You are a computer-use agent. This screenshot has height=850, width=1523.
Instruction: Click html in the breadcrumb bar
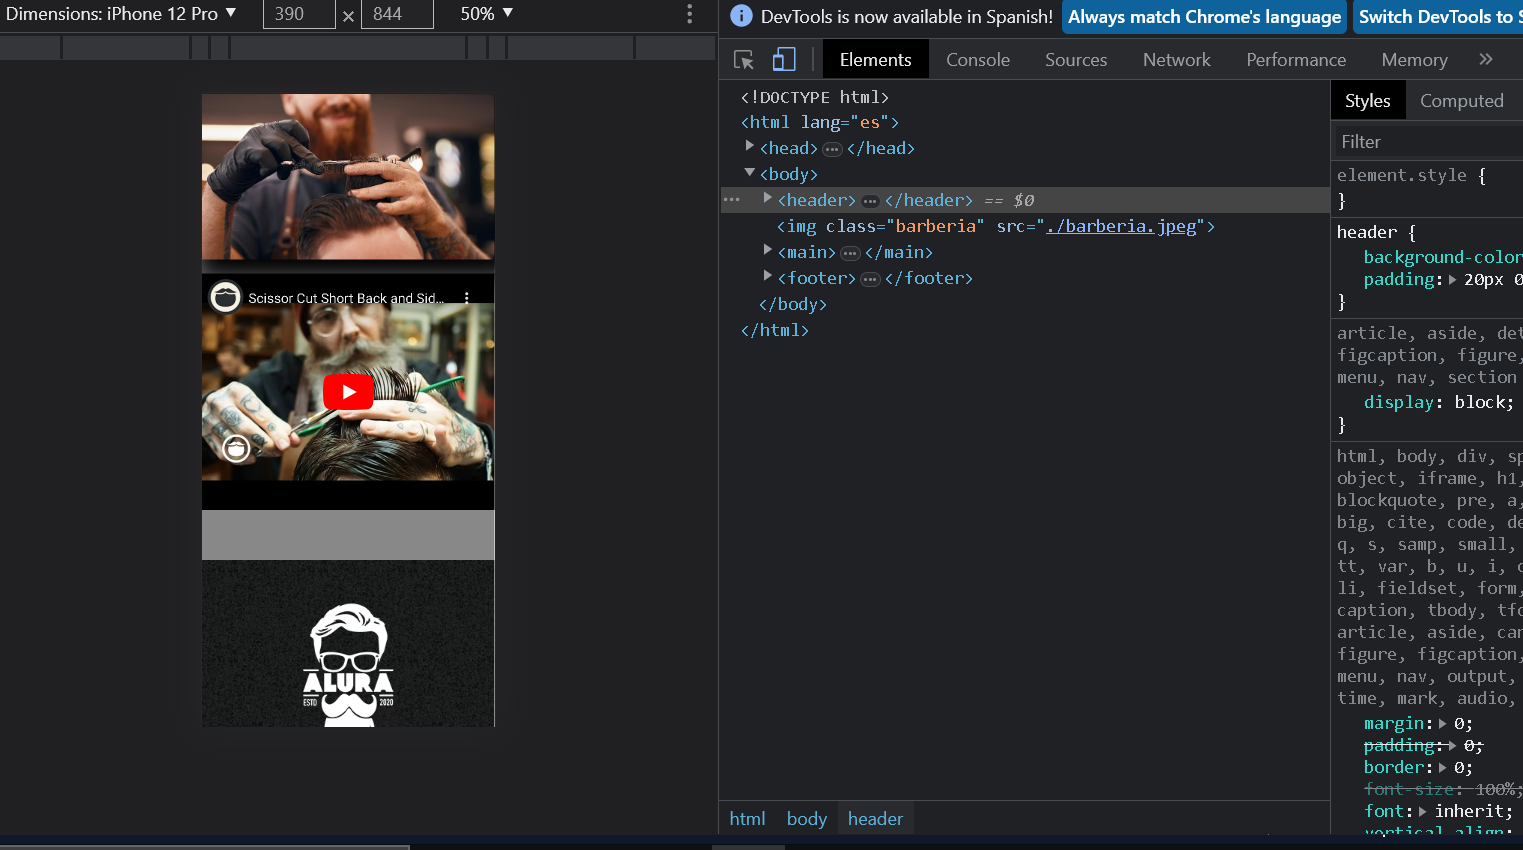point(747,819)
